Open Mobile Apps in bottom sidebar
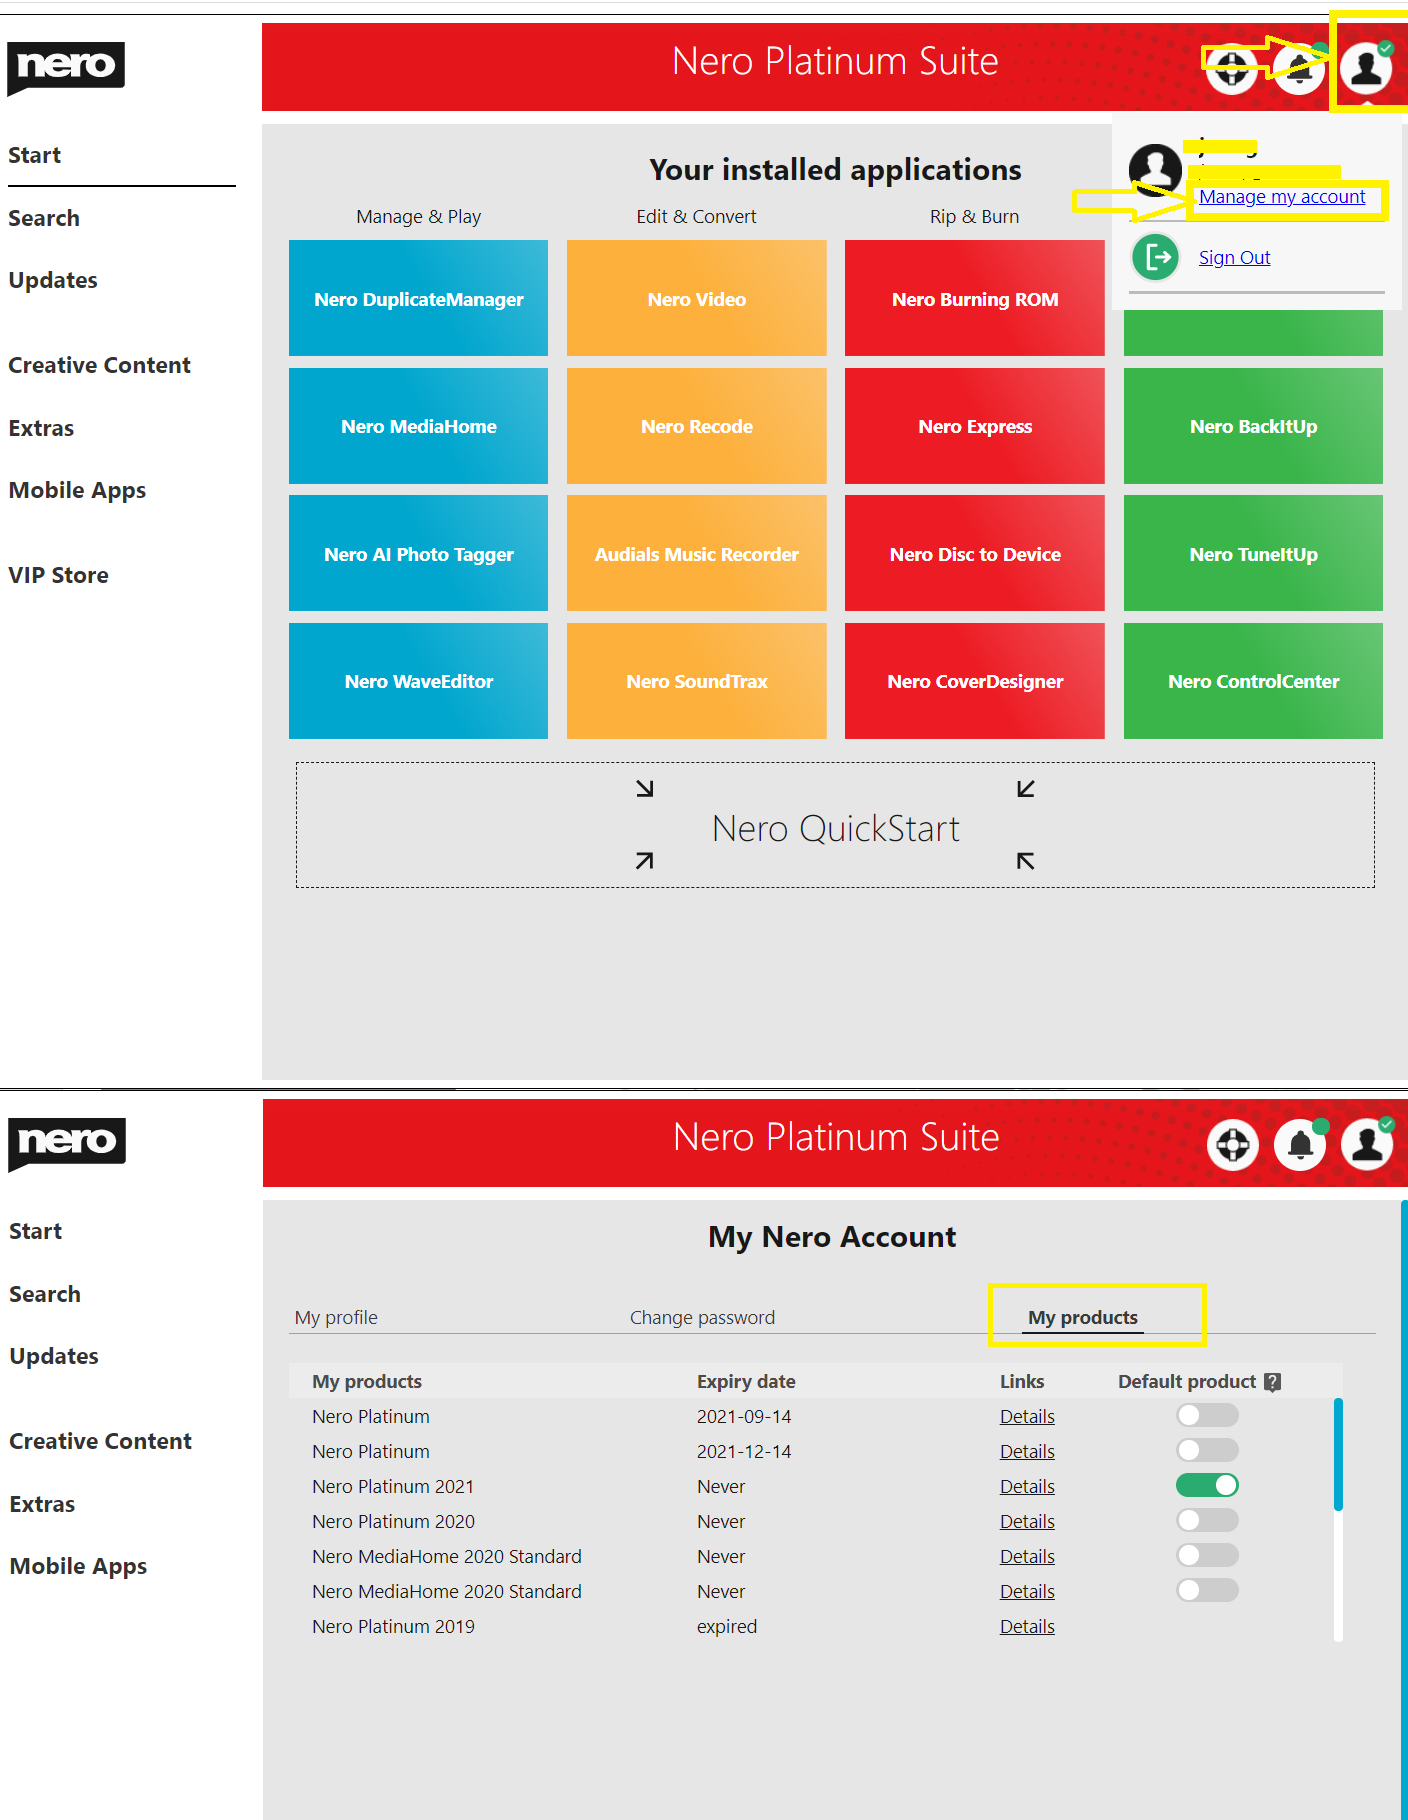This screenshot has width=1408, height=1820. point(78,1567)
